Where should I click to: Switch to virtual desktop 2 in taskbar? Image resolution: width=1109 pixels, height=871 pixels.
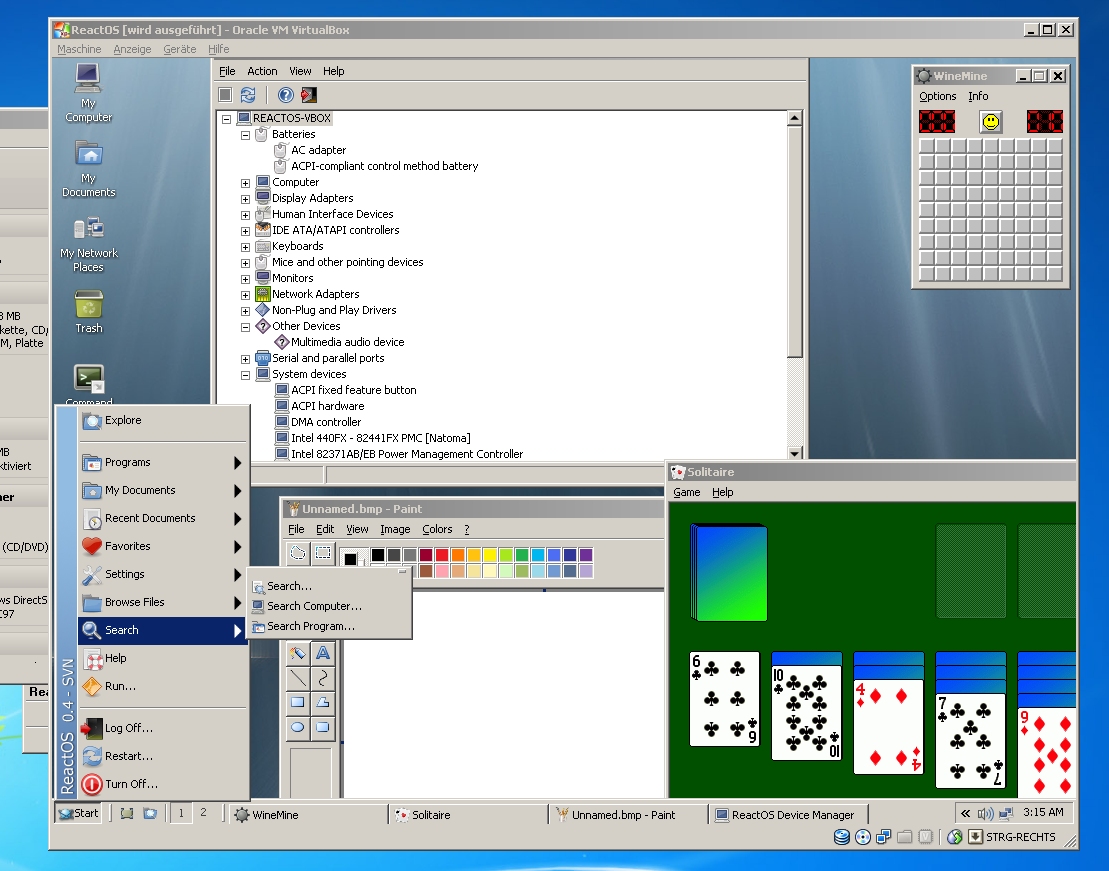pos(204,813)
